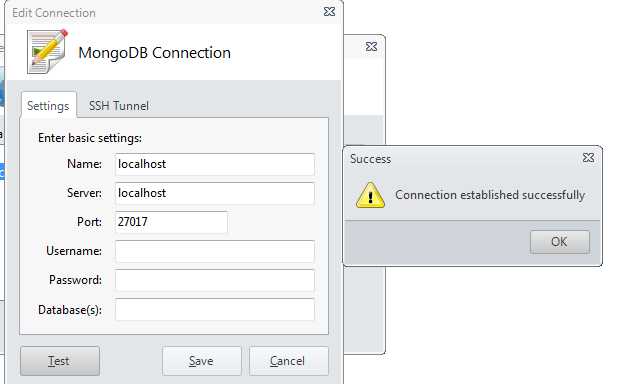Screen dimensions: 644x384
Task: Focus the Name input field
Action: (215, 164)
